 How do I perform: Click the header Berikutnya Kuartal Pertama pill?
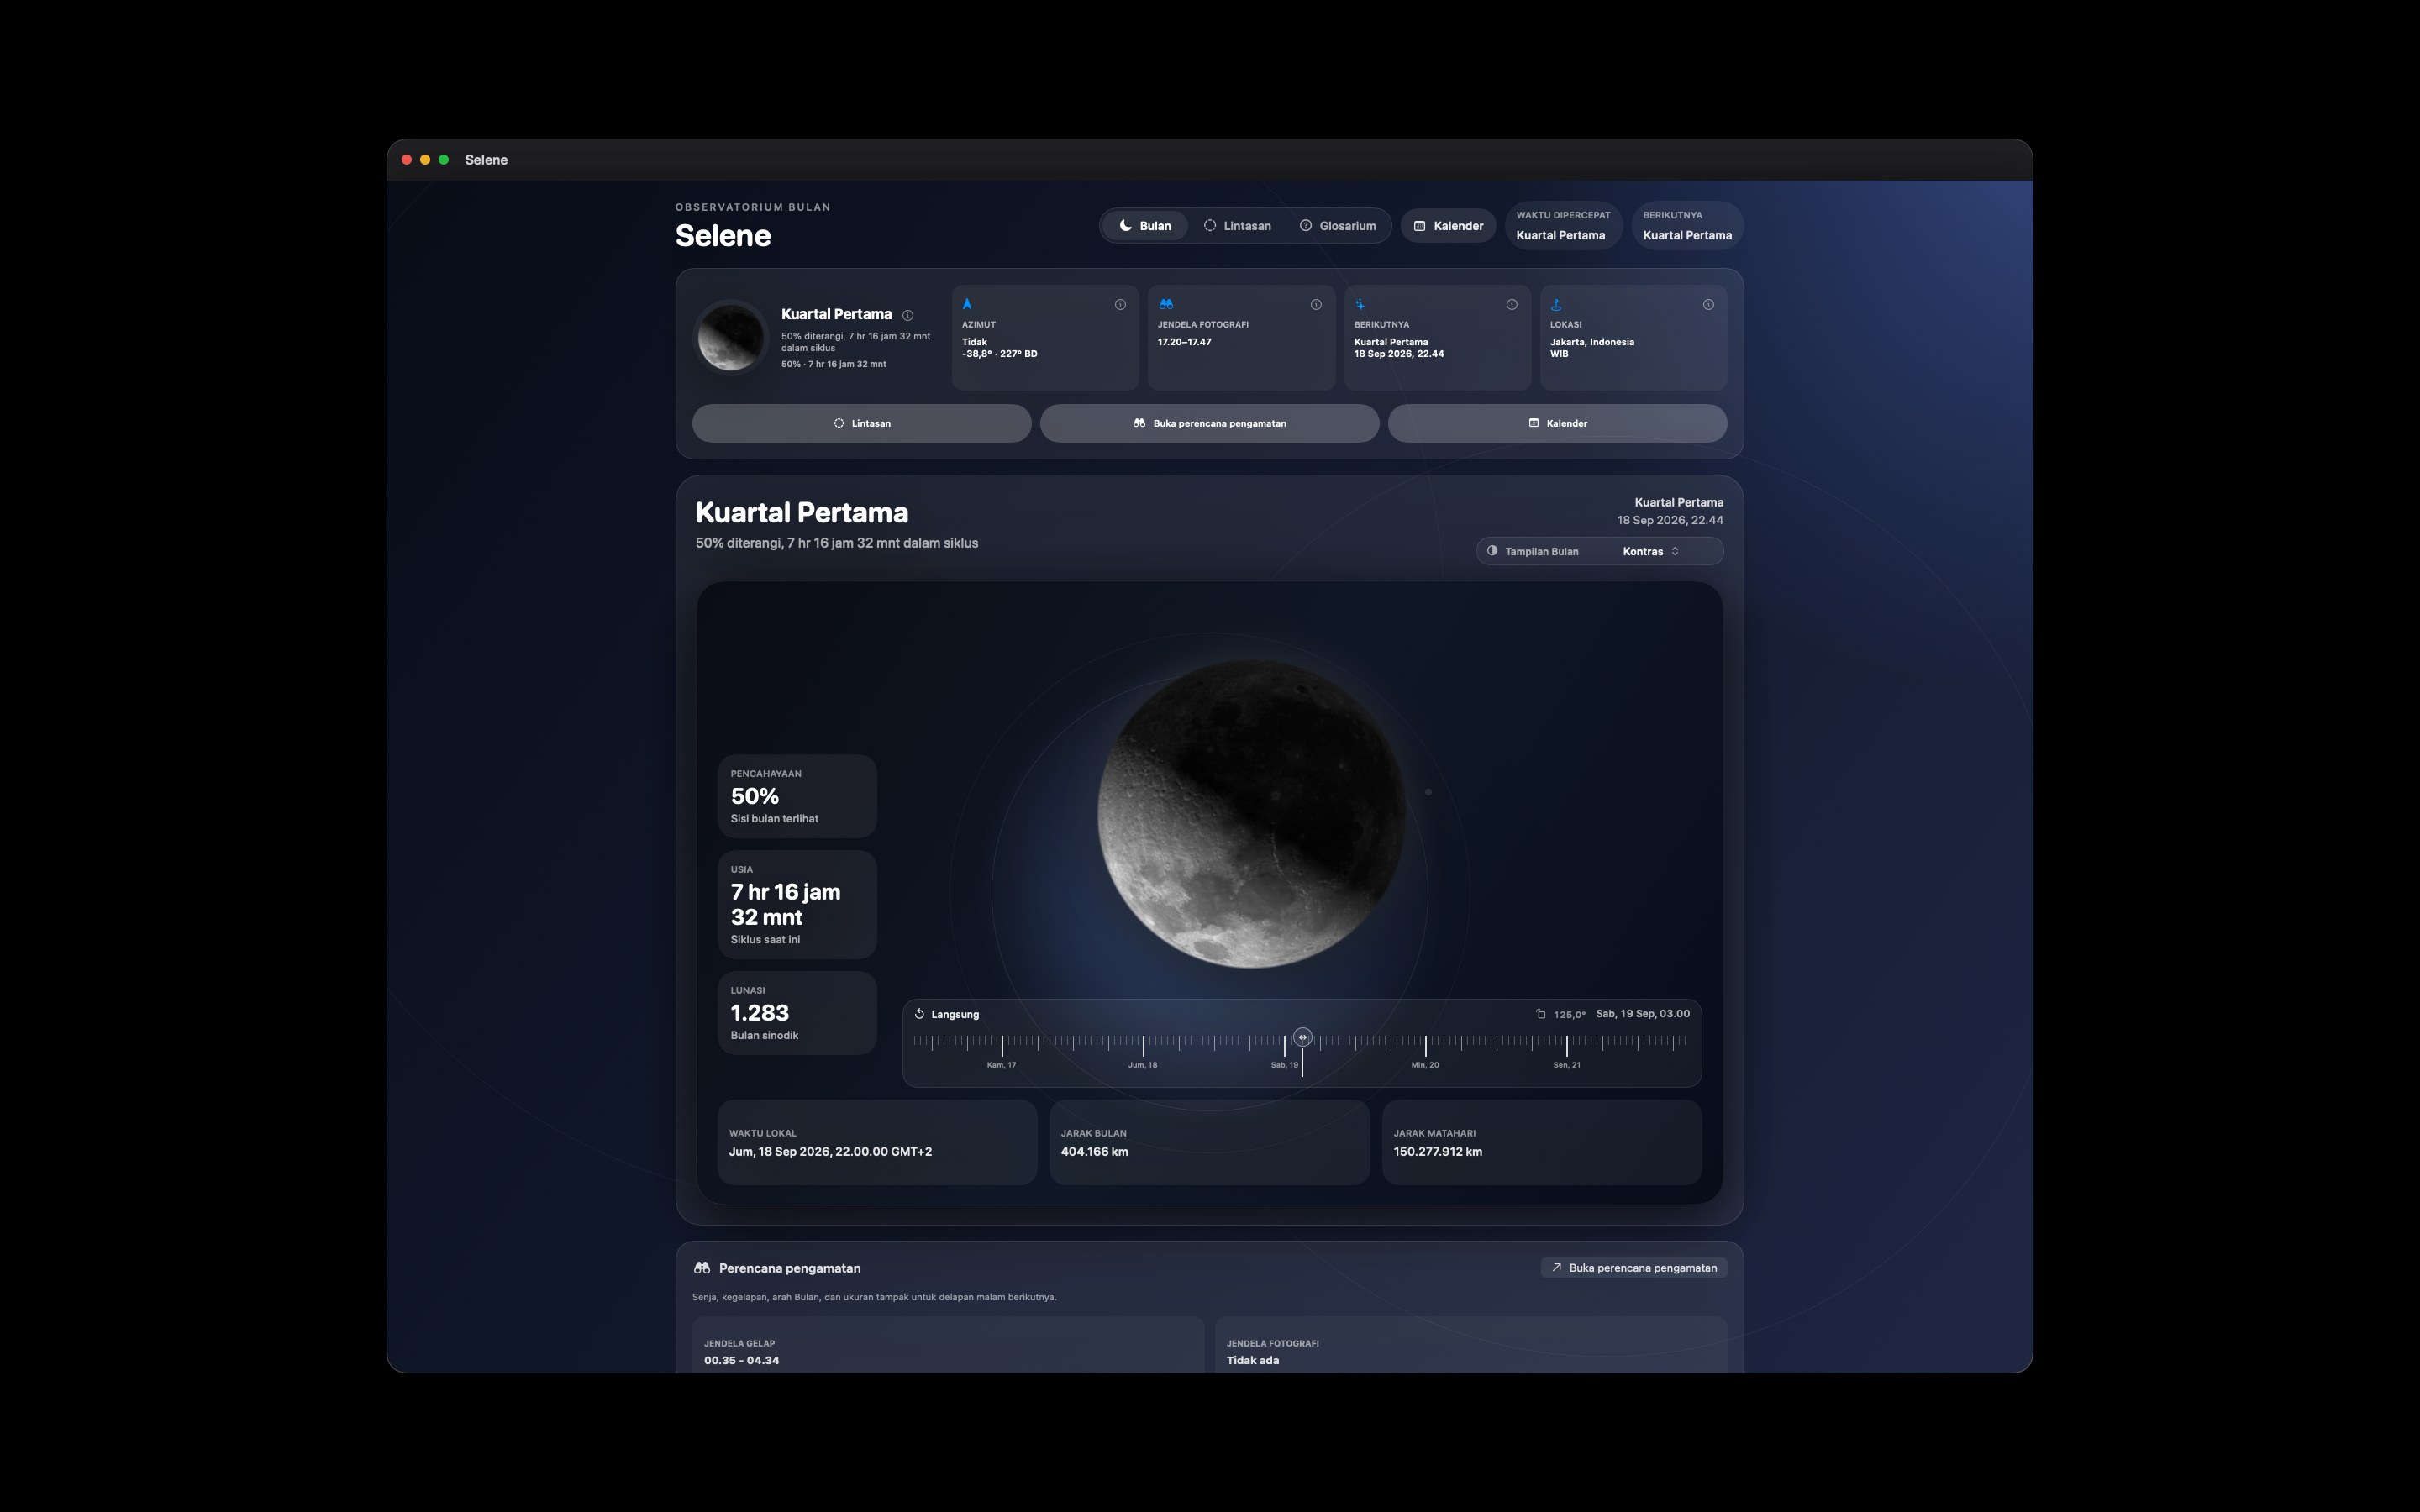coord(1687,226)
